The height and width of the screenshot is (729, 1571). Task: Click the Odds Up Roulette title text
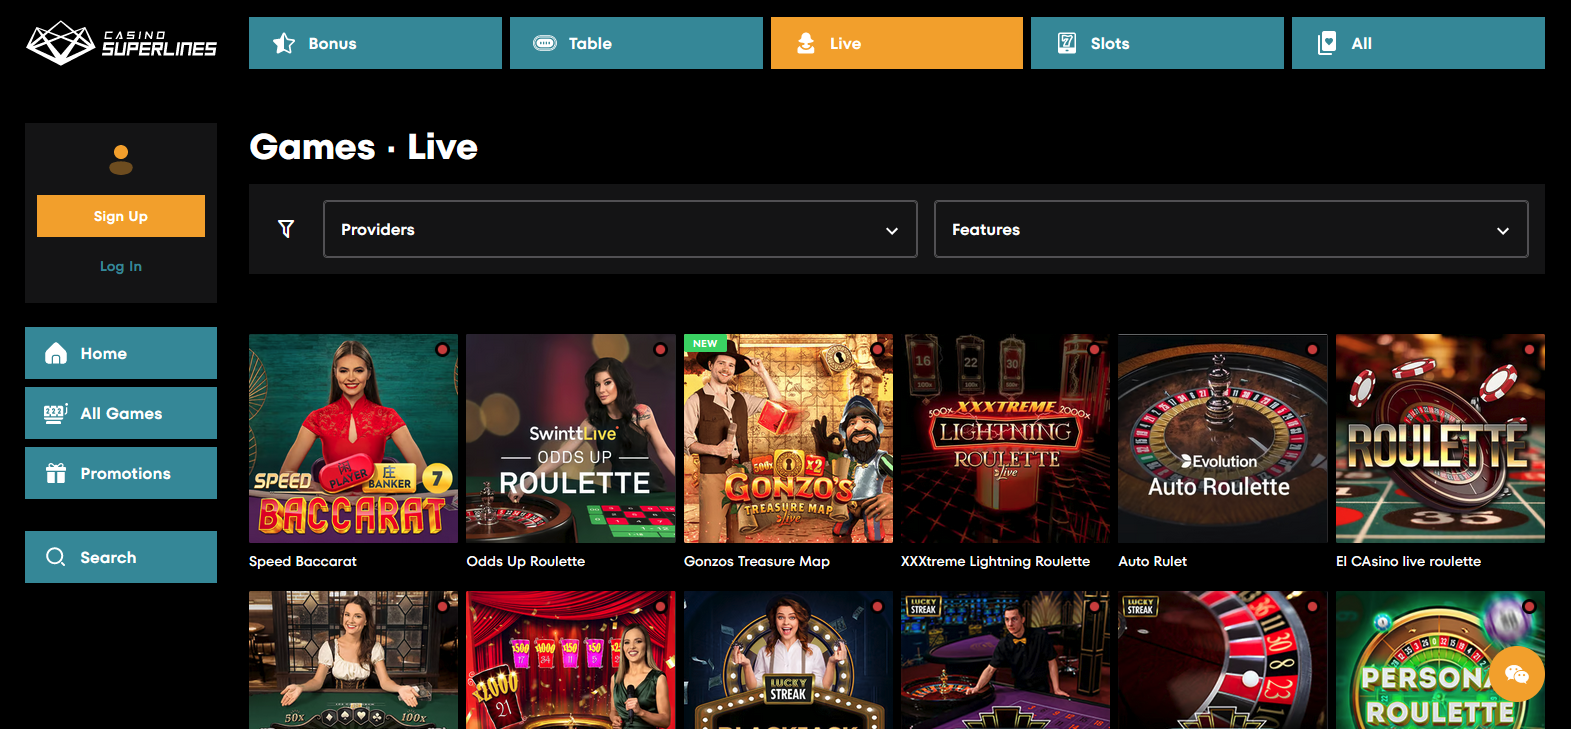pyautogui.click(x=526, y=561)
